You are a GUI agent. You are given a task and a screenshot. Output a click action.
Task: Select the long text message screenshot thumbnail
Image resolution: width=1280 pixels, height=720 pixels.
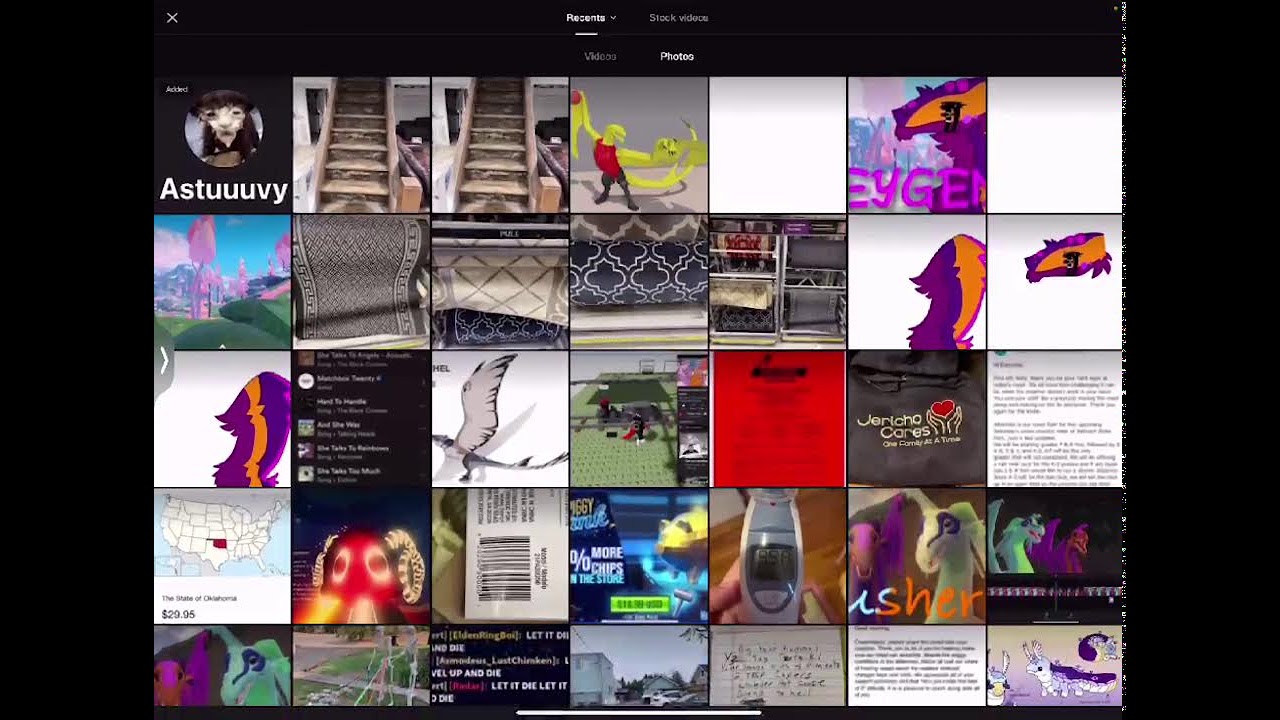[x=1054, y=419]
